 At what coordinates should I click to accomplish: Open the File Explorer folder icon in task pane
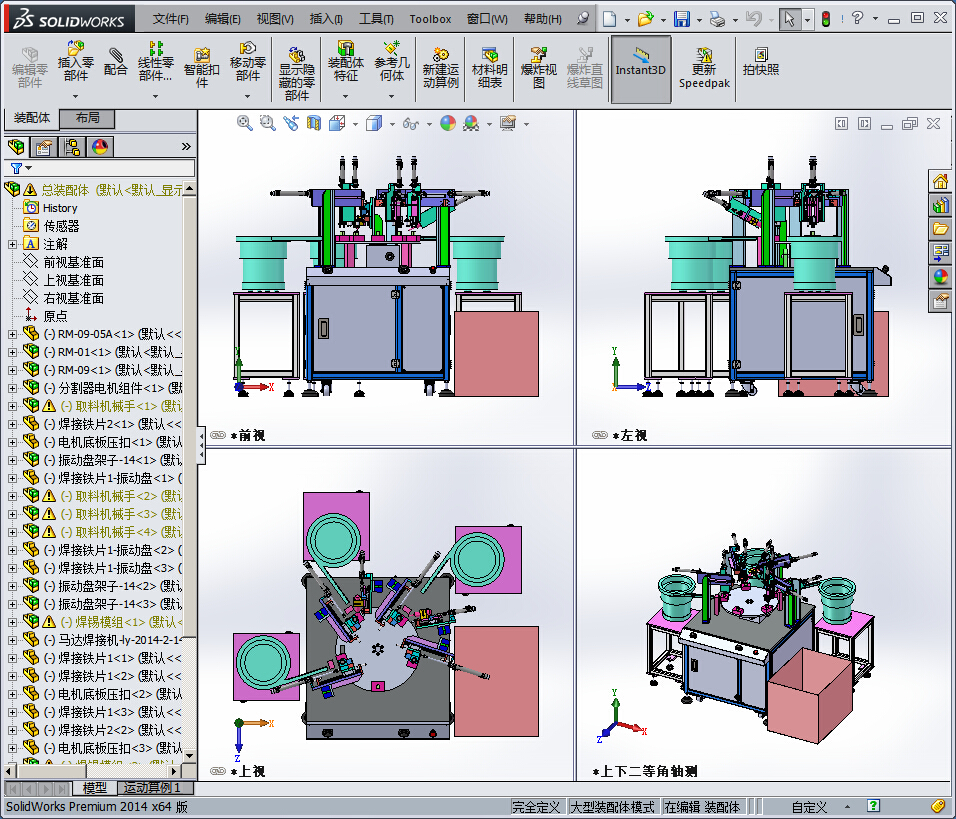click(x=940, y=229)
